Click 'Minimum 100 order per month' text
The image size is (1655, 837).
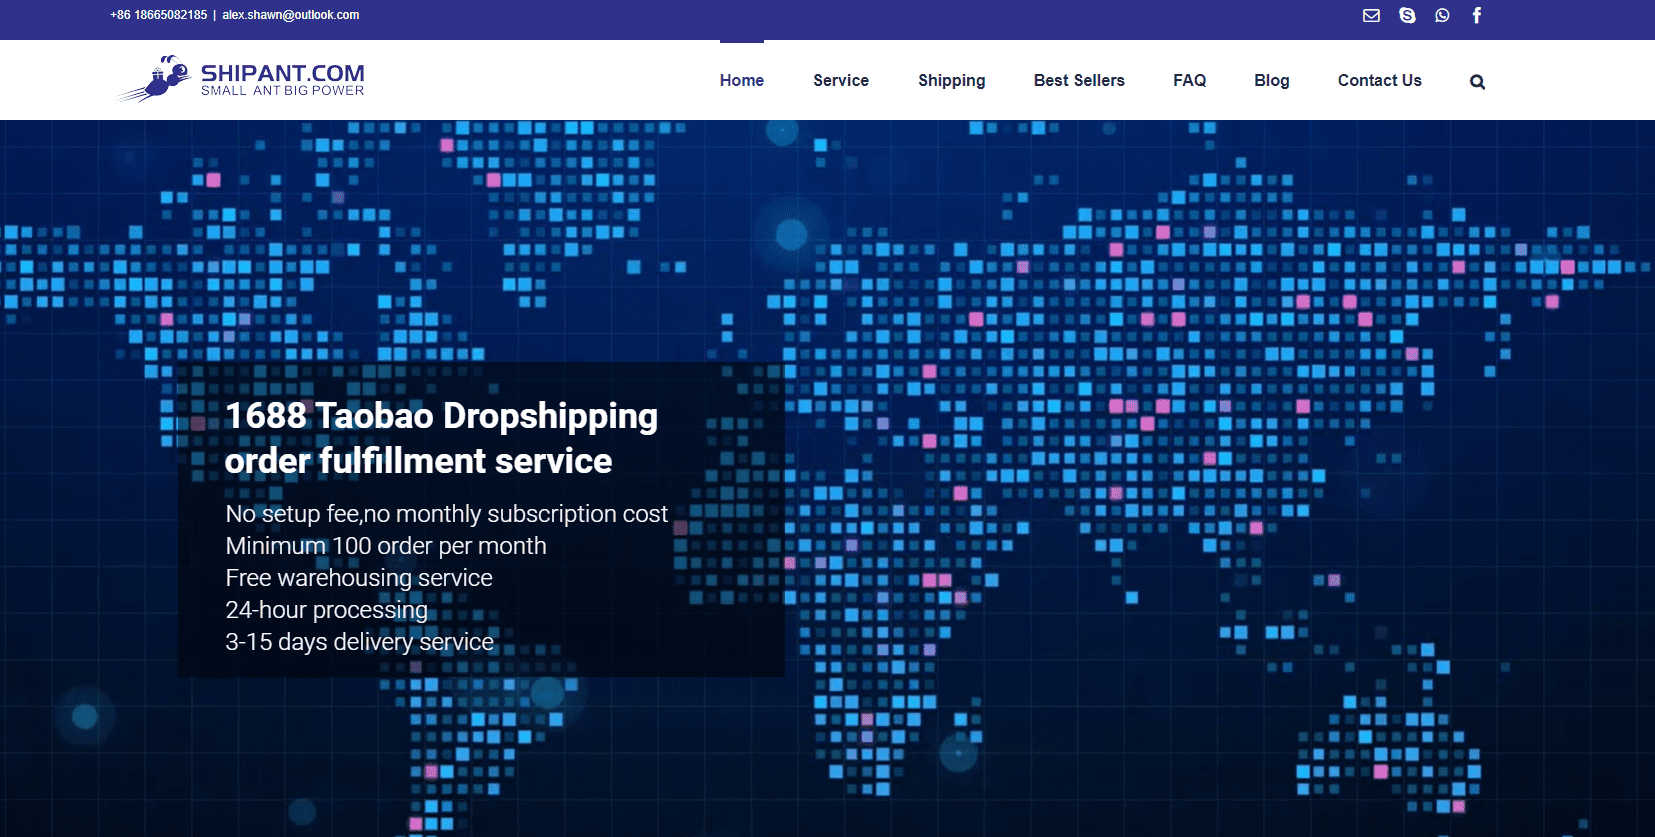pyautogui.click(x=386, y=546)
